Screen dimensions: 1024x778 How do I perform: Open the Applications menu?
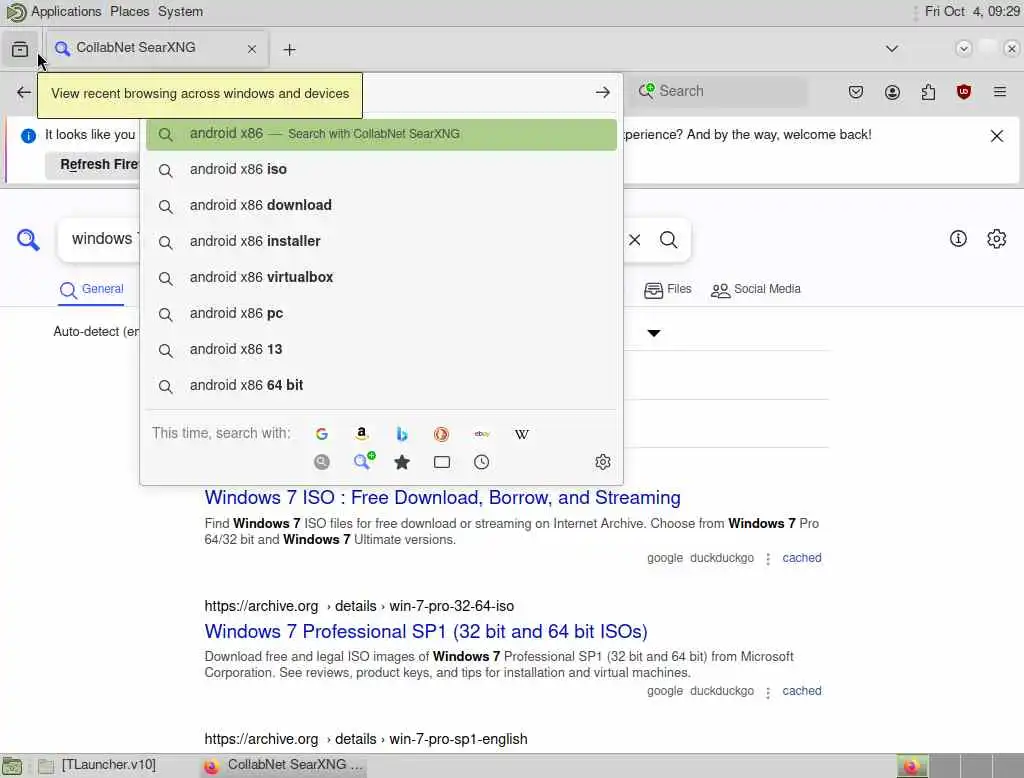(x=66, y=12)
